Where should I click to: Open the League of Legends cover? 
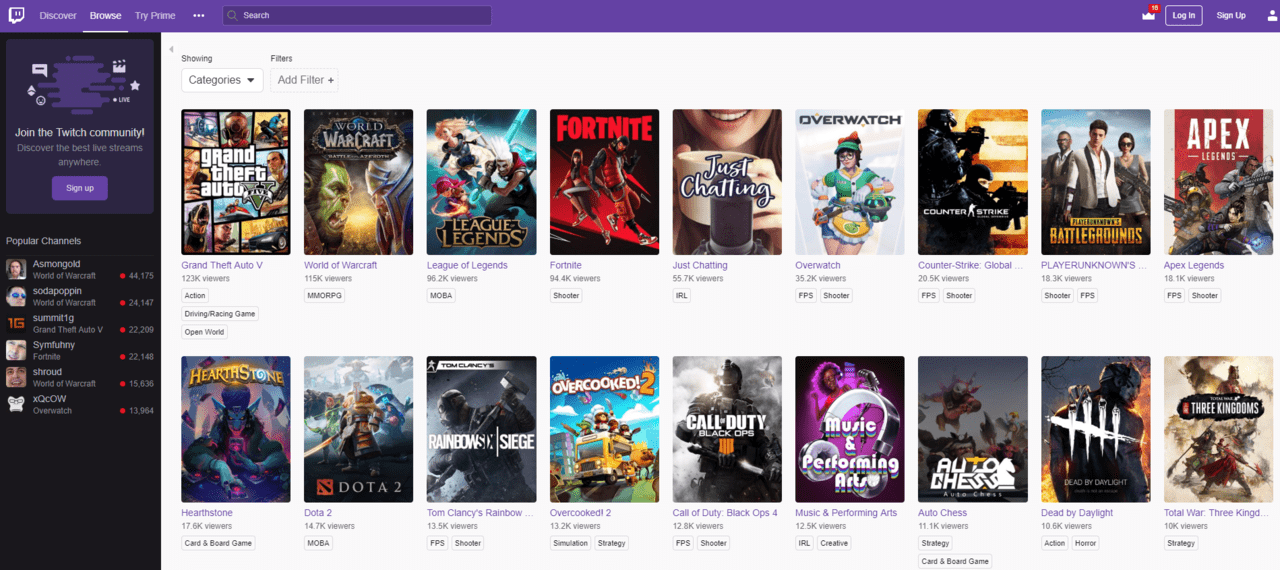(482, 182)
